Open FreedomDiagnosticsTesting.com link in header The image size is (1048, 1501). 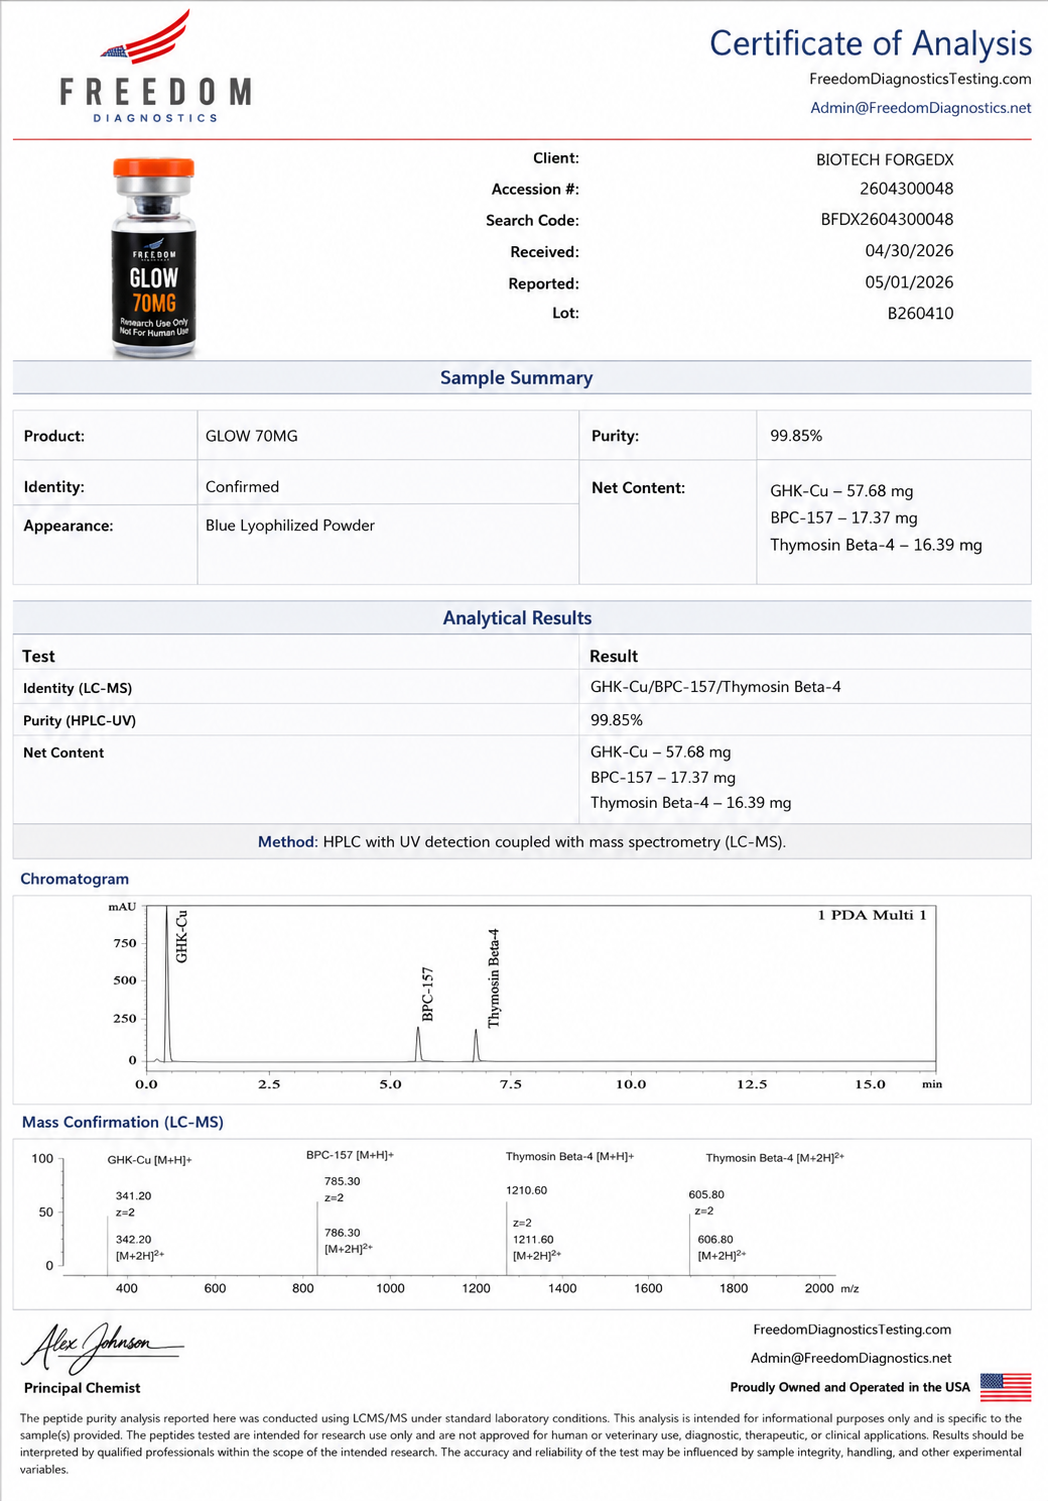pyautogui.click(x=920, y=79)
